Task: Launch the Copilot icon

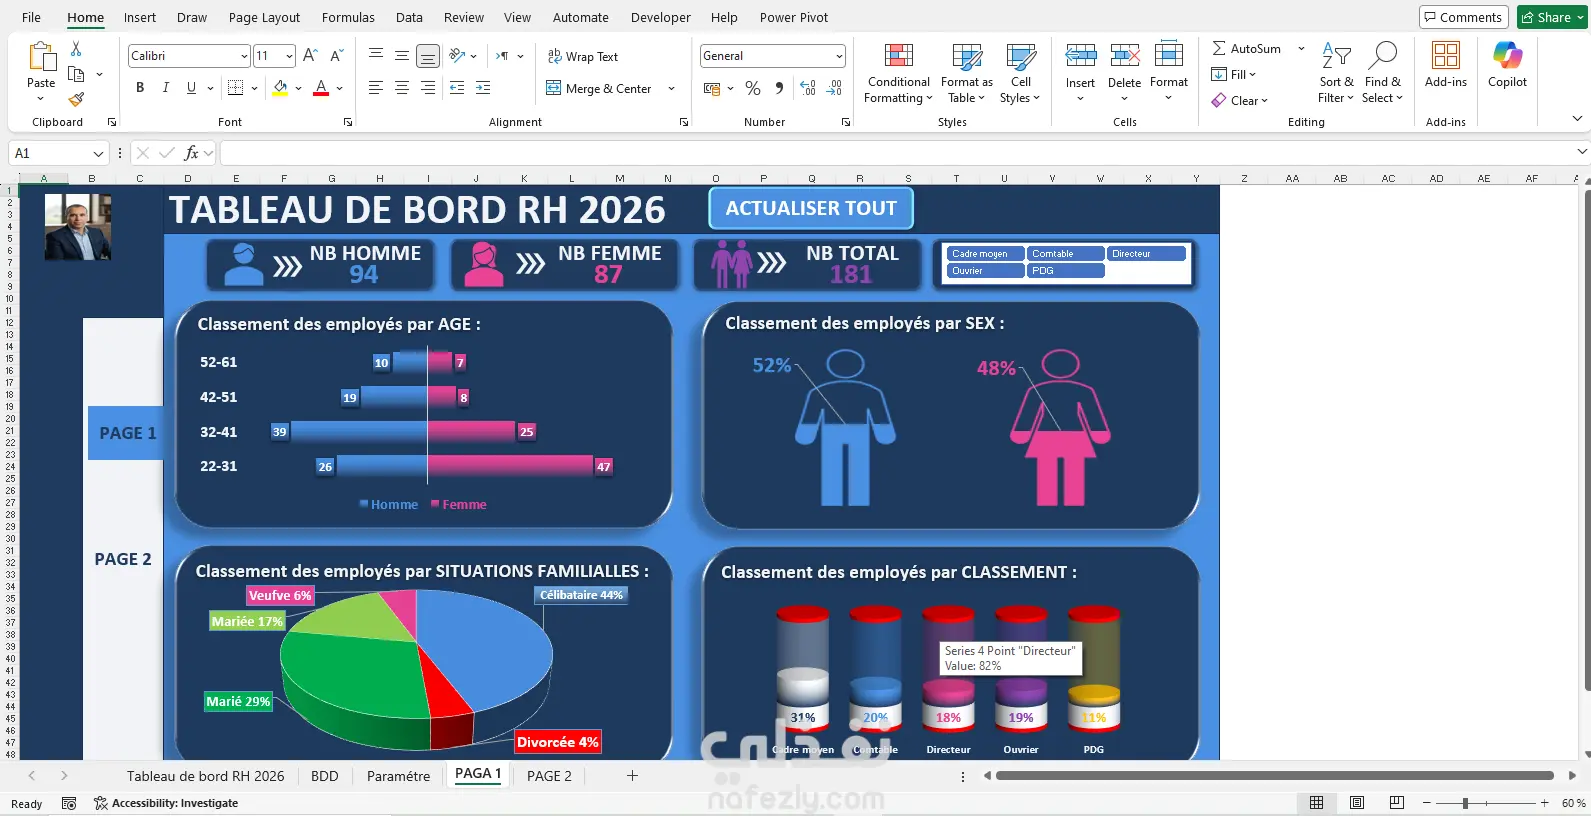Action: tap(1507, 56)
